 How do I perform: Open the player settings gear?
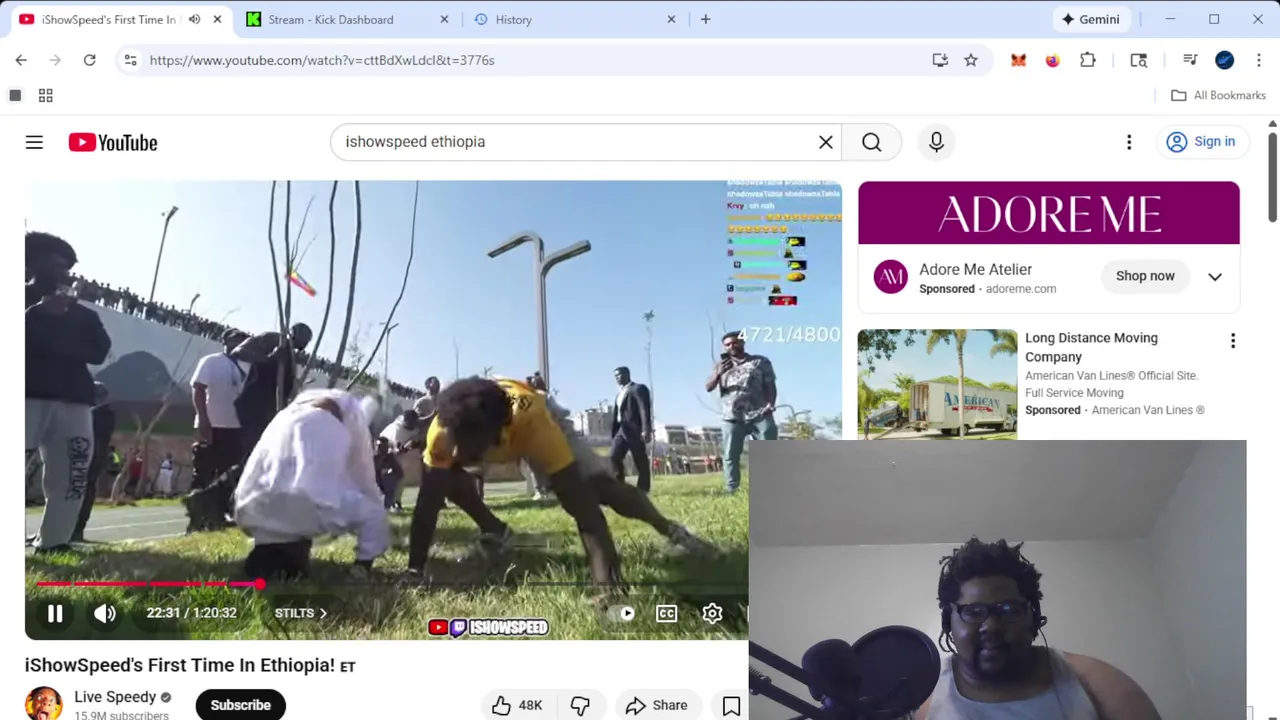[x=712, y=613]
